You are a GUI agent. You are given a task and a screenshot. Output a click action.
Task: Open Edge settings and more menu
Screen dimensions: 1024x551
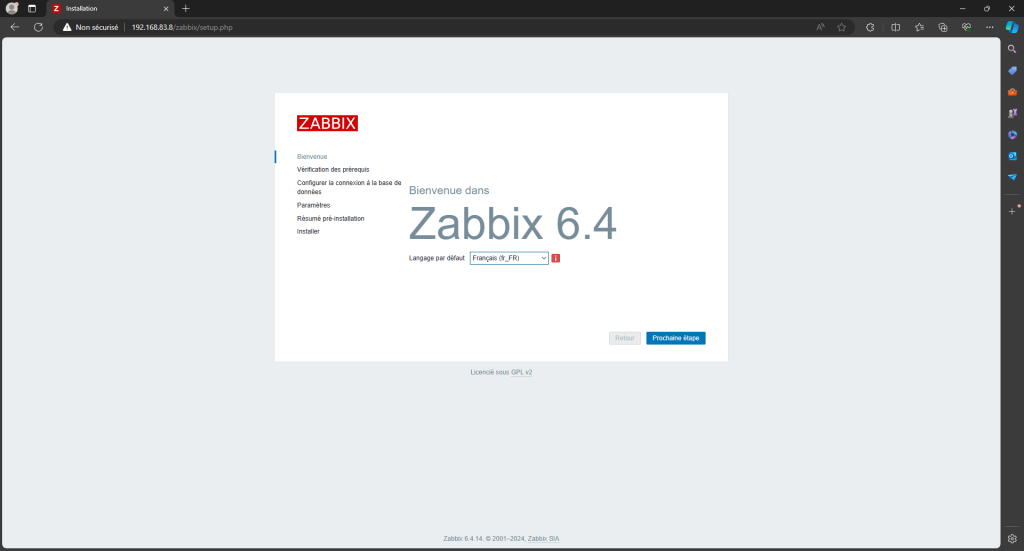pyautogui.click(x=989, y=27)
